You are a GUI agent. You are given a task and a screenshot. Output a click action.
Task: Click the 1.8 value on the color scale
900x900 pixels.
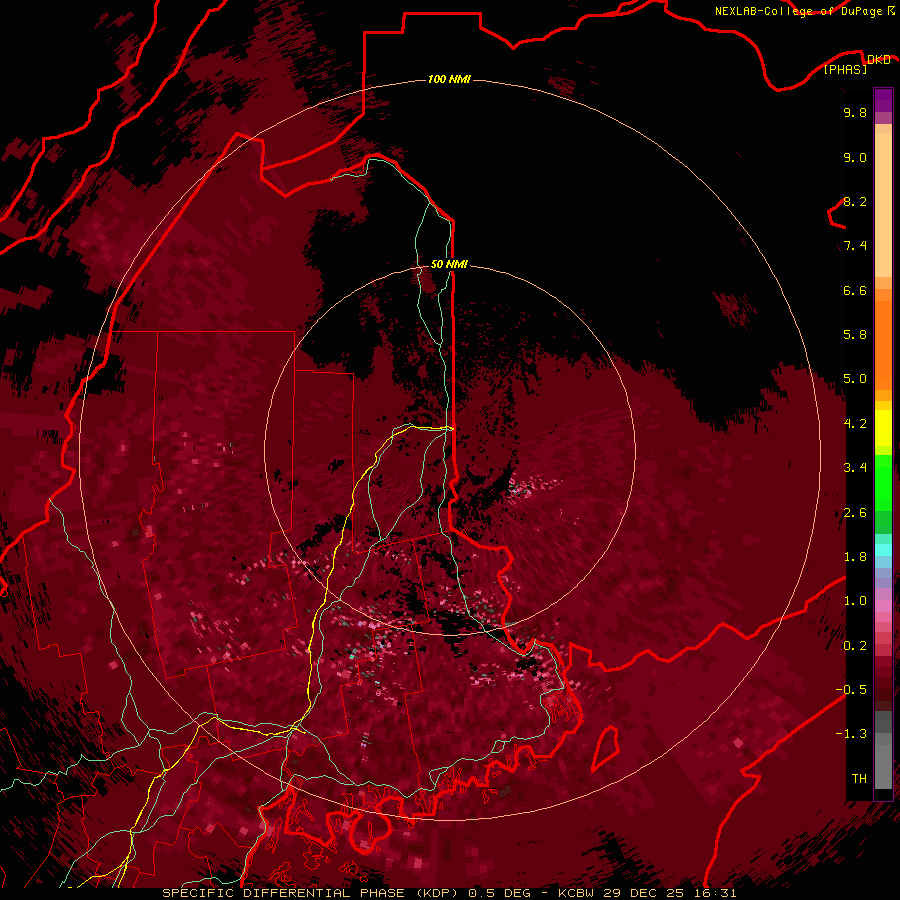[855, 557]
